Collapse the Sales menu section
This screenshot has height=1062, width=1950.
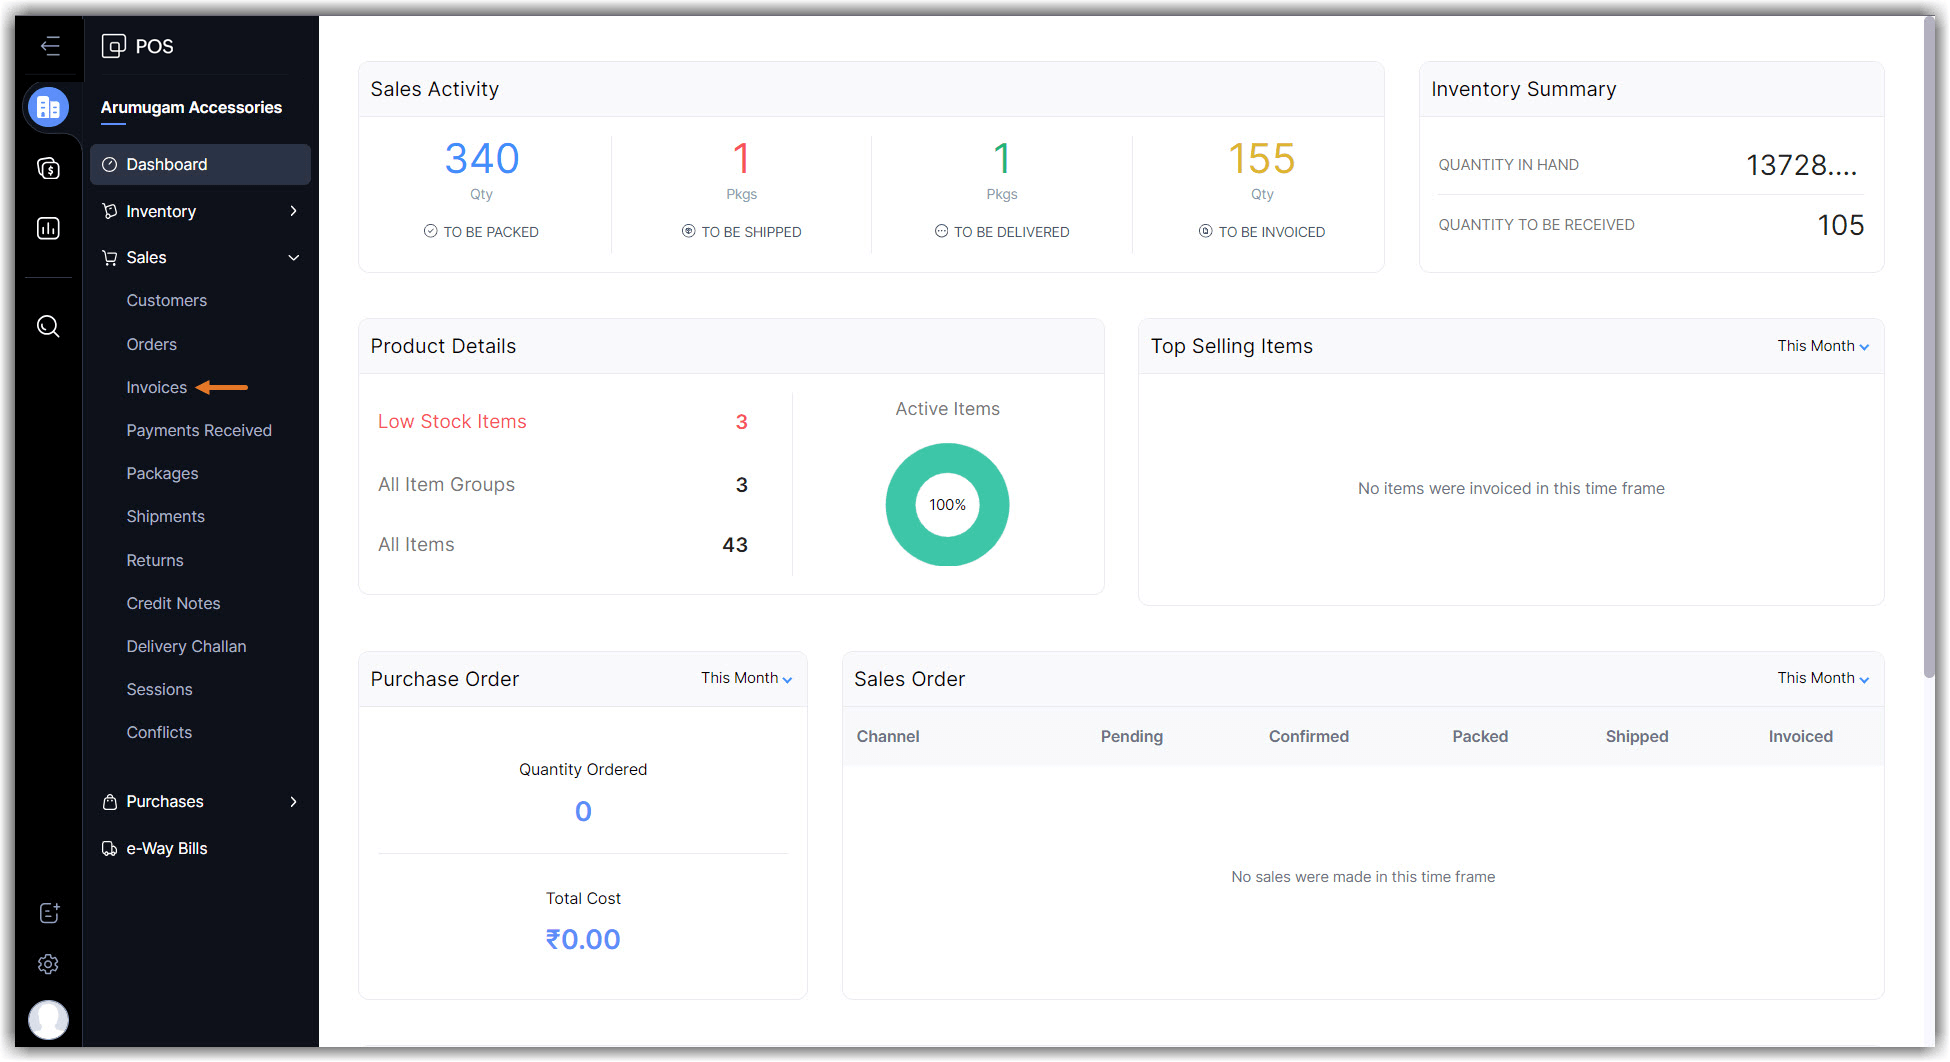pos(293,258)
